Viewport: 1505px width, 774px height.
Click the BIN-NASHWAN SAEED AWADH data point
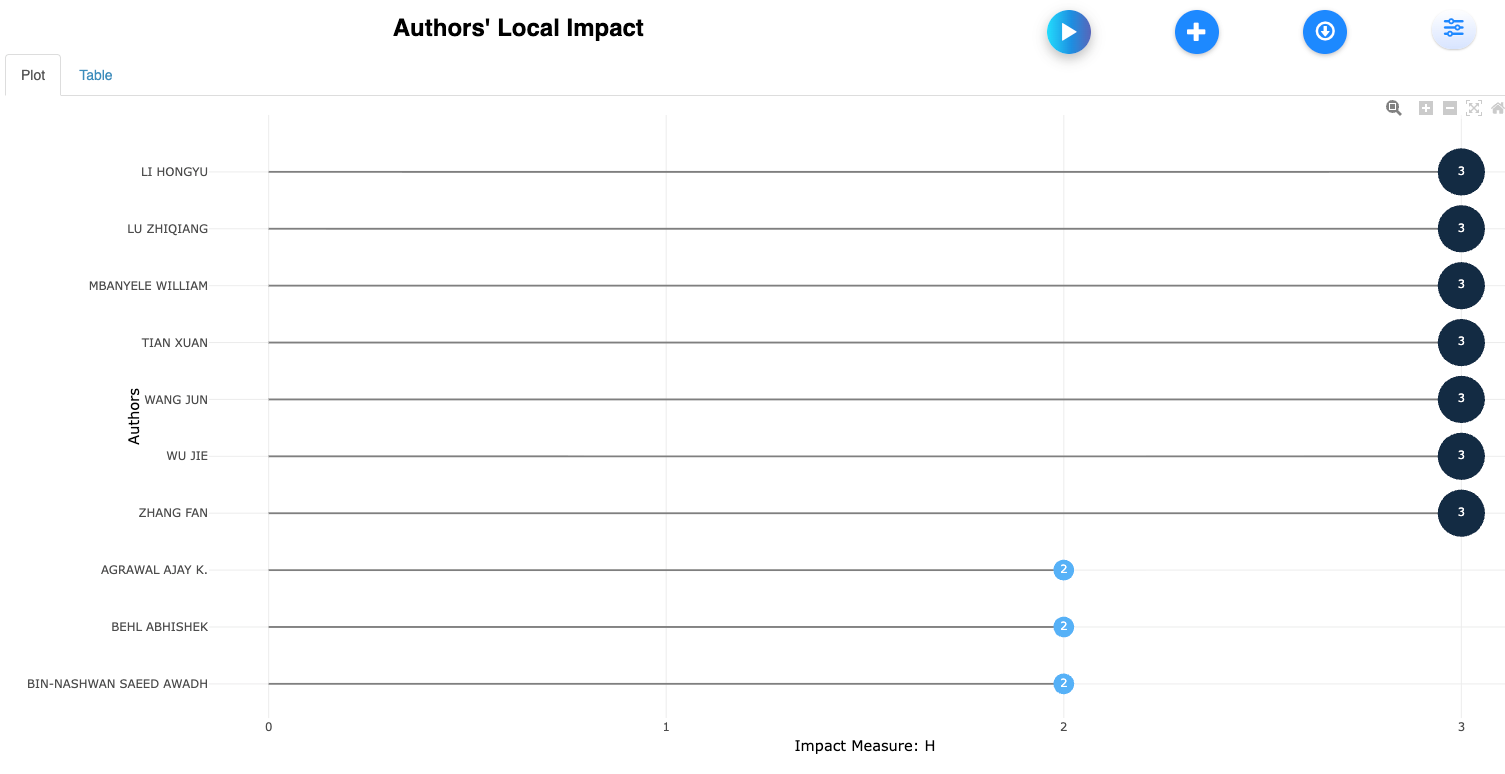1063,684
